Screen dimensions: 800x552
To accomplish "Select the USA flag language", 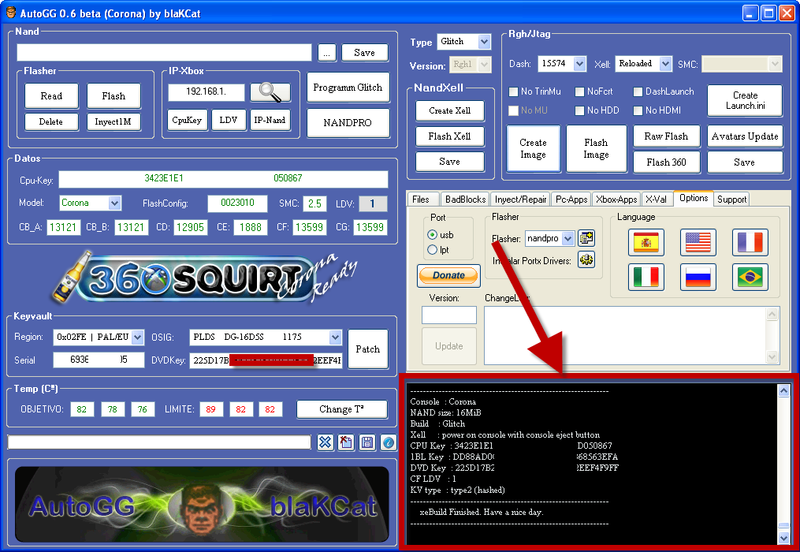I will (x=698, y=242).
